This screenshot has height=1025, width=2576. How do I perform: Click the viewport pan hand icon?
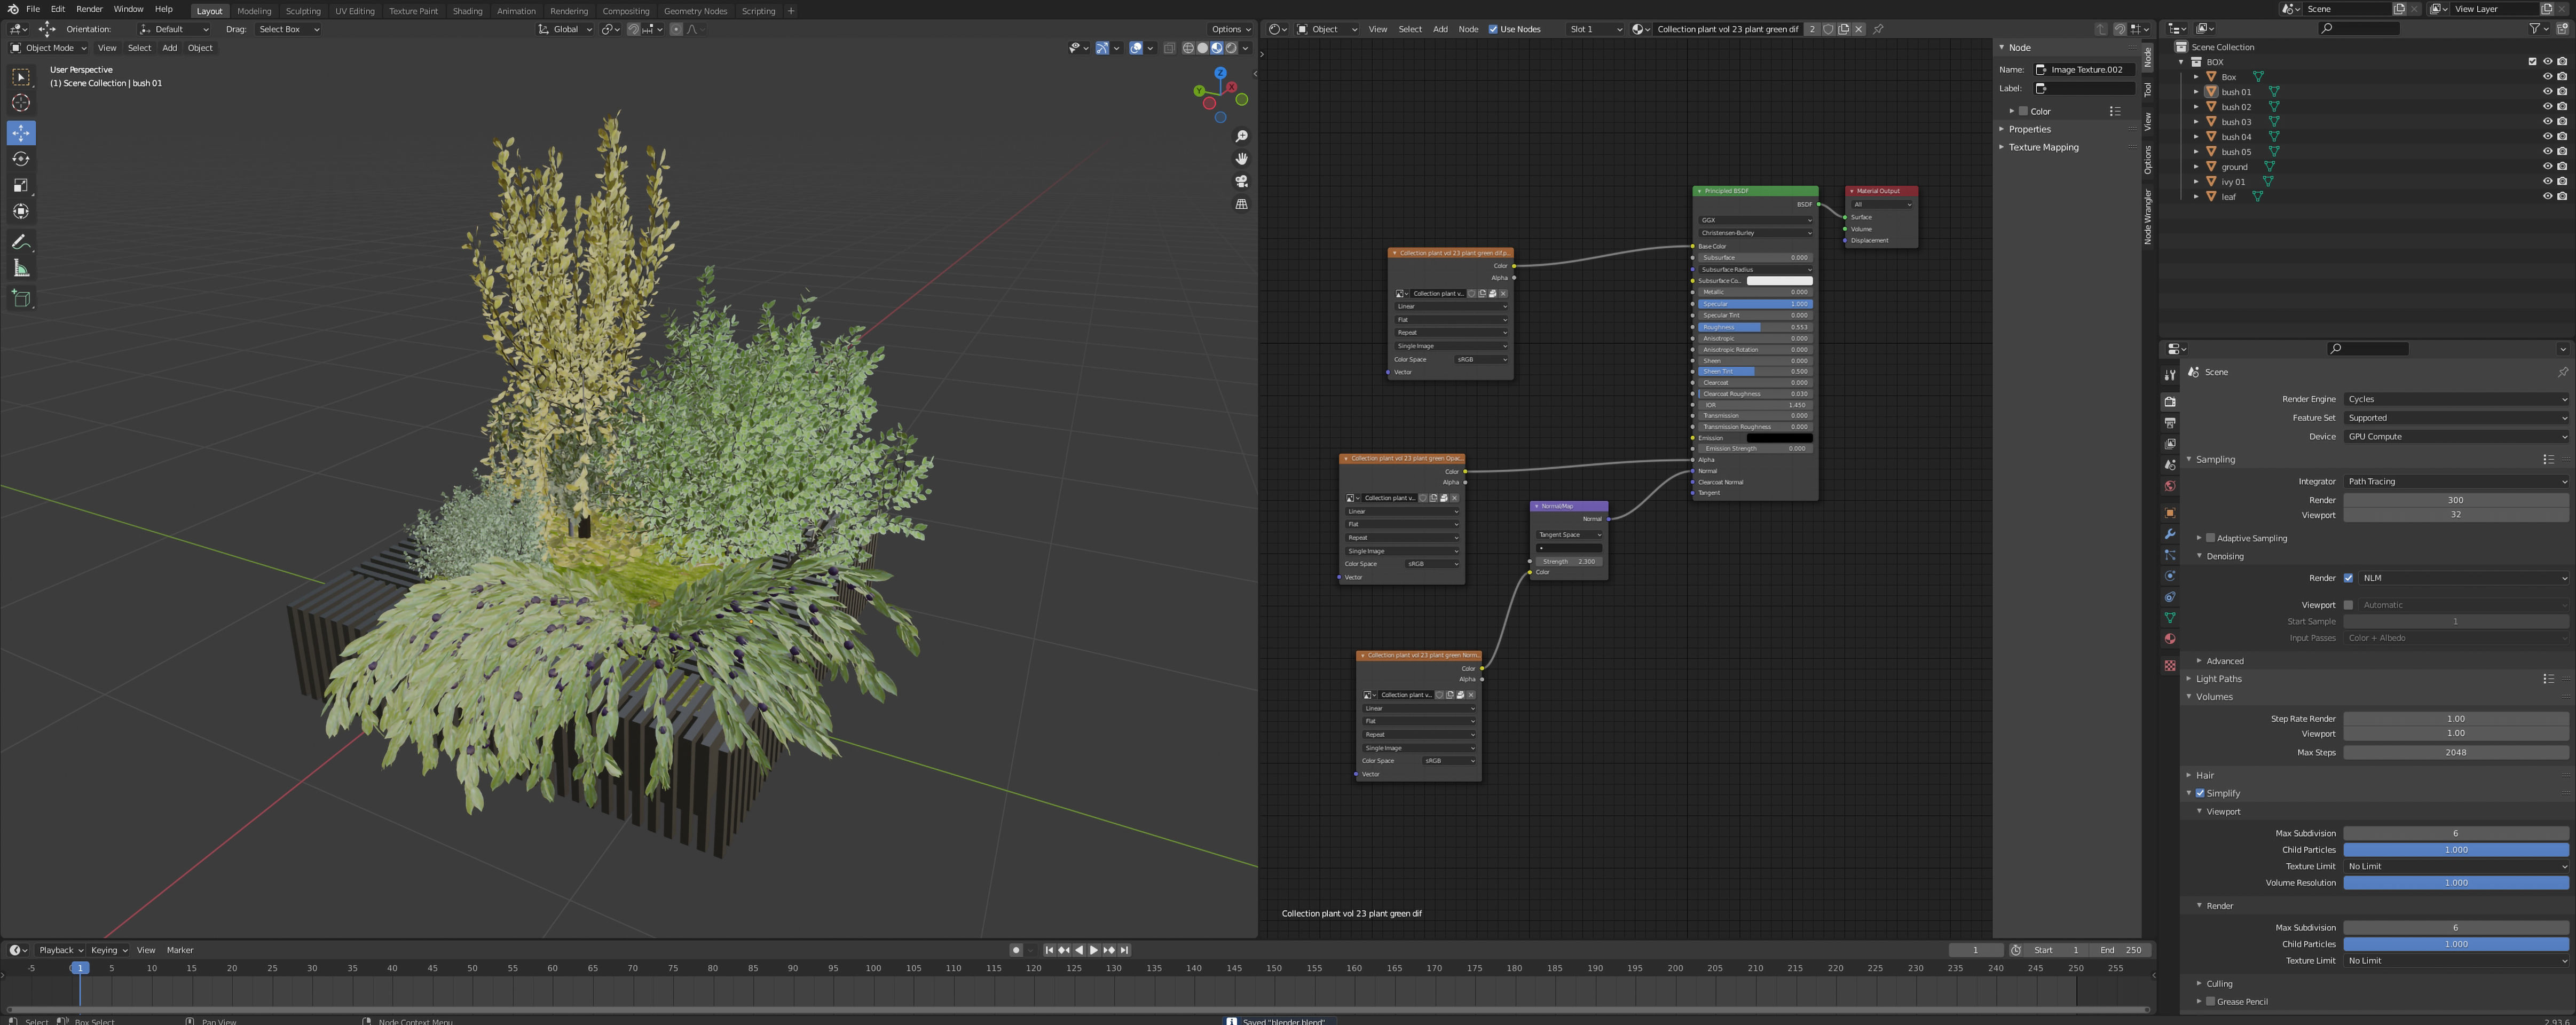tap(1241, 159)
